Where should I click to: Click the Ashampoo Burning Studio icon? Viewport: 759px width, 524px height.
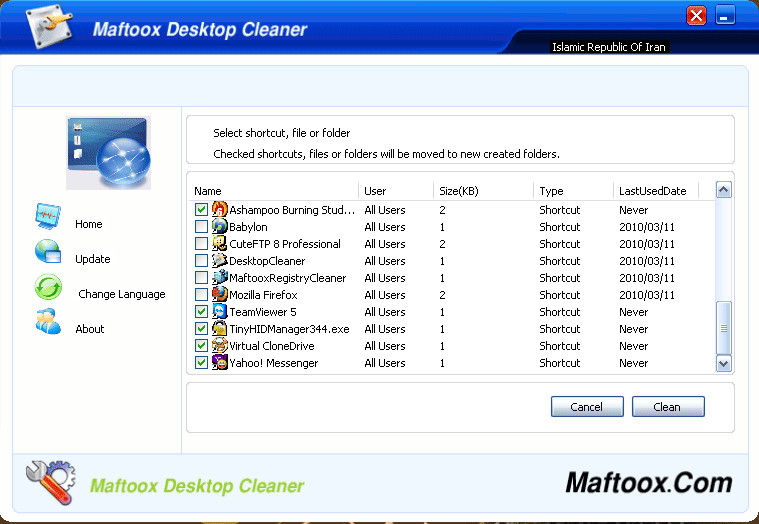point(219,210)
